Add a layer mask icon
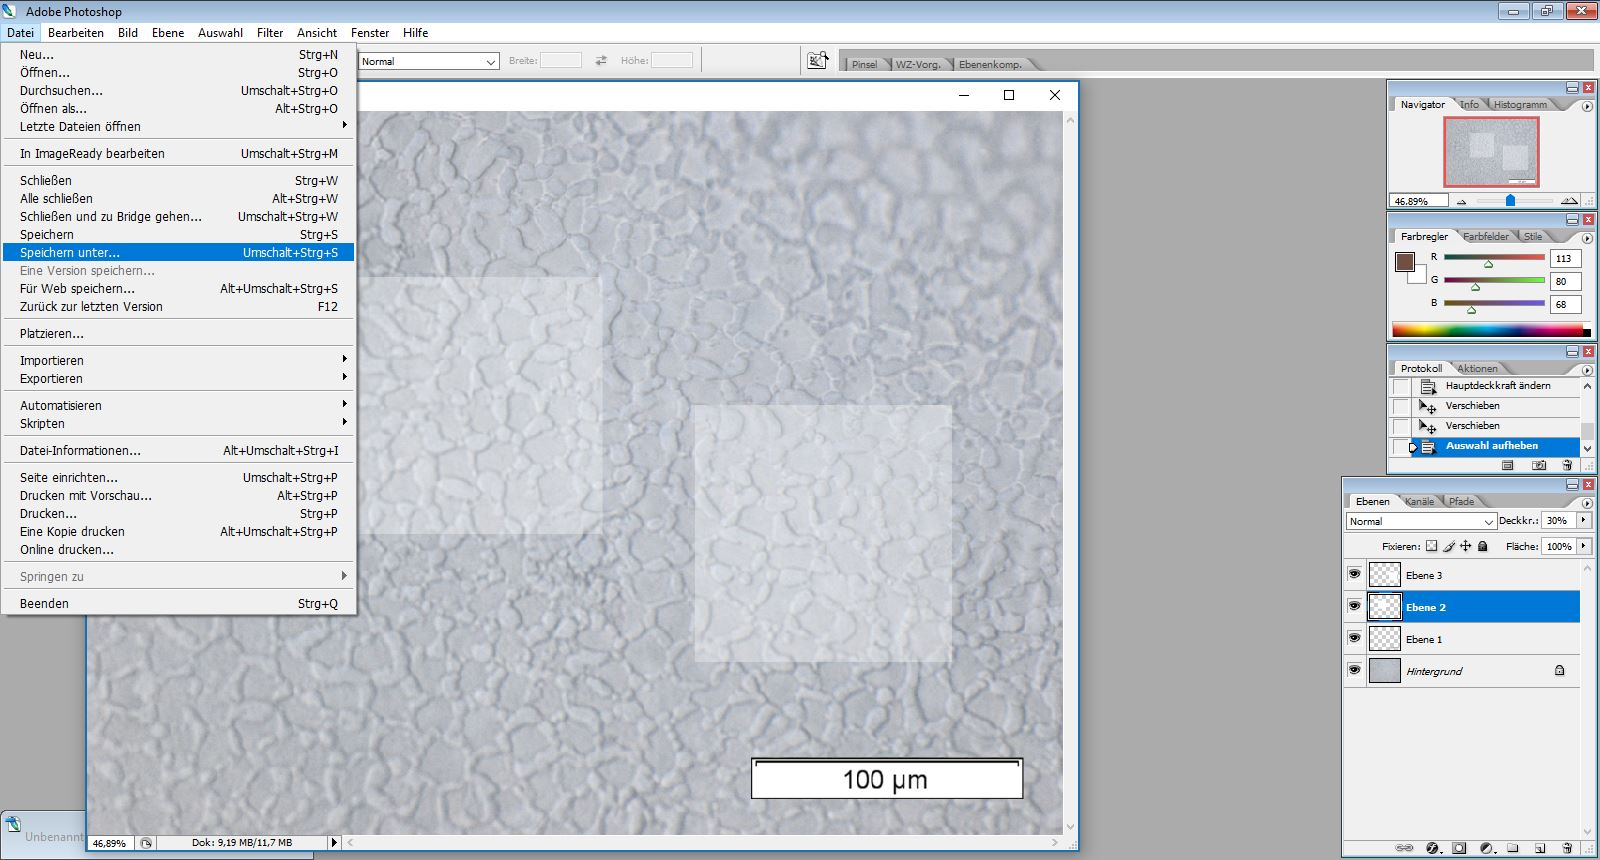 pos(1459,848)
